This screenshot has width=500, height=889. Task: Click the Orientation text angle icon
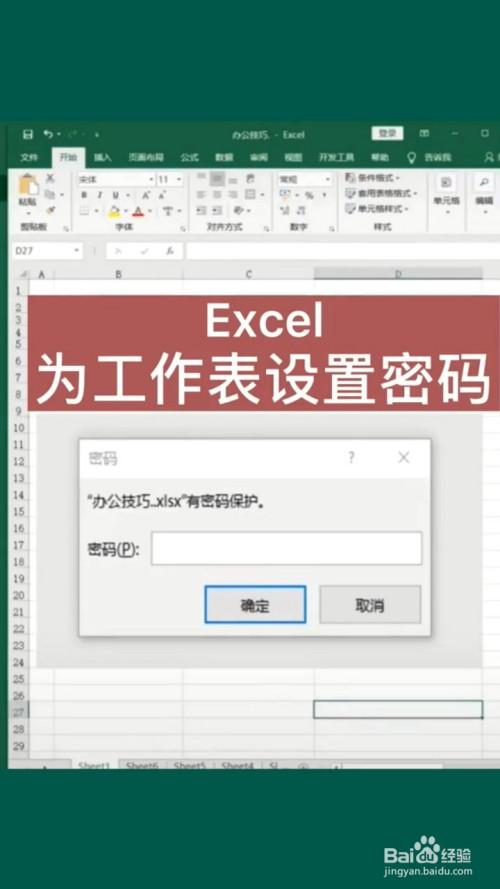pos(239,210)
